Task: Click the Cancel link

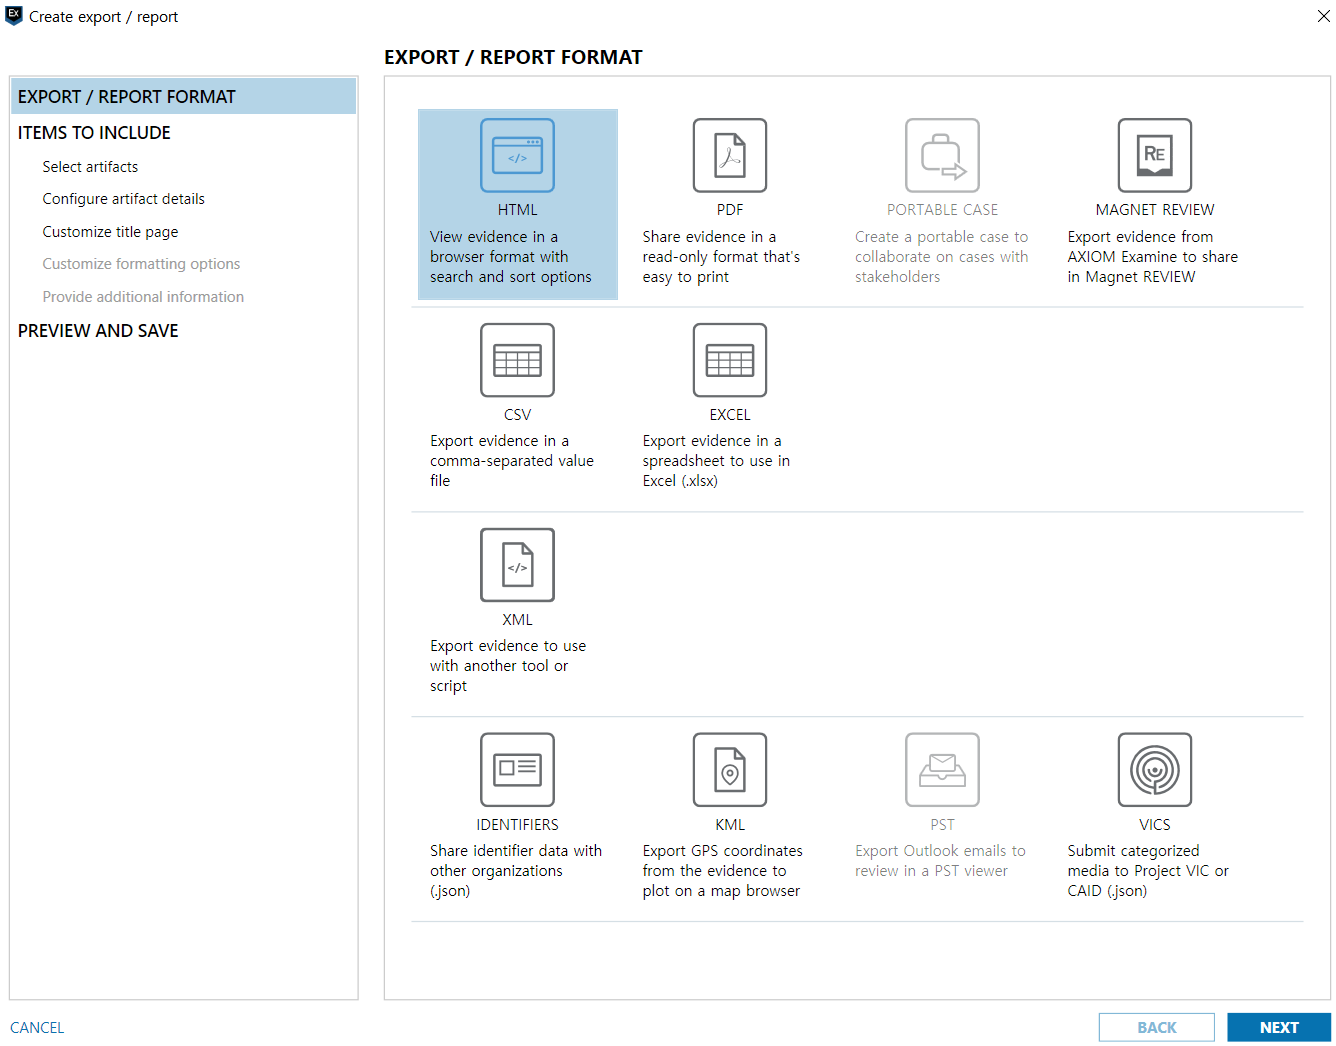Action: (37, 1028)
